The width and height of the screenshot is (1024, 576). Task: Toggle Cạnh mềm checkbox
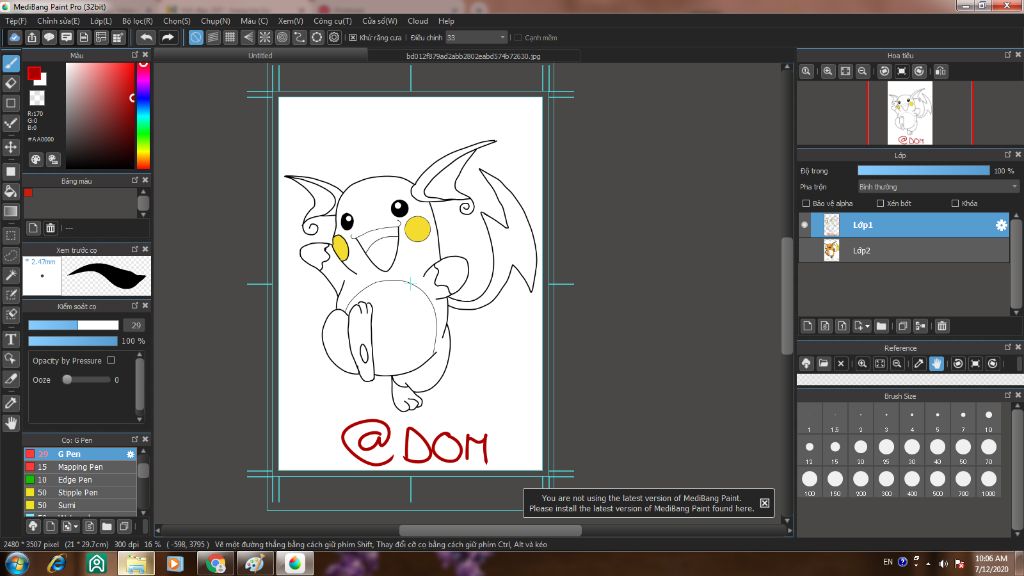tap(518, 38)
